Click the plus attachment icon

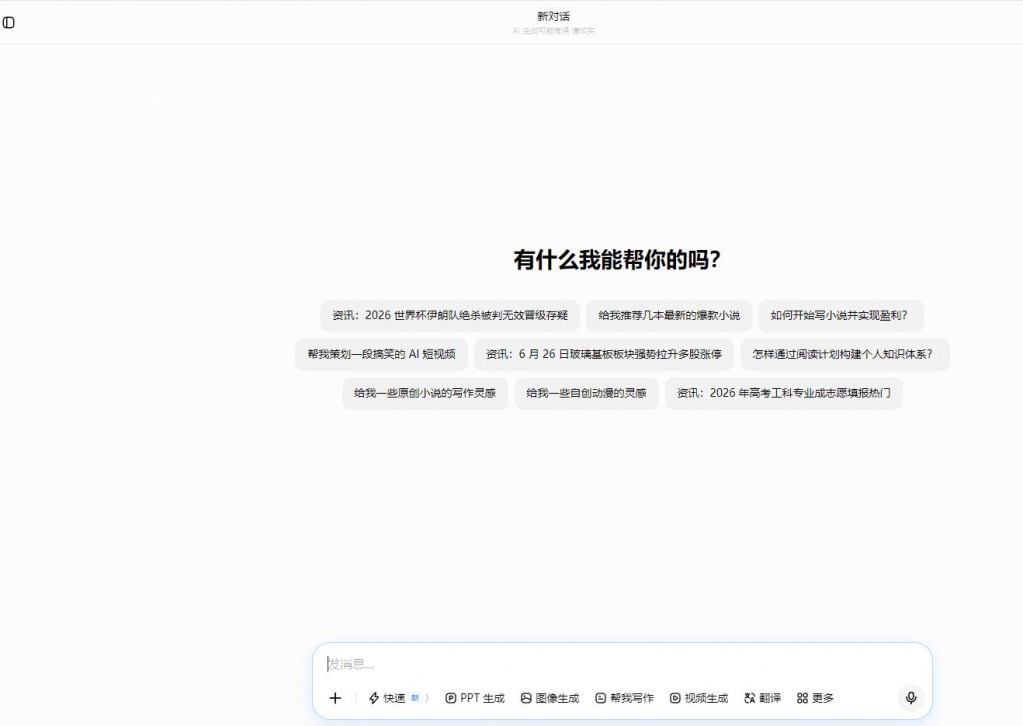point(335,698)
